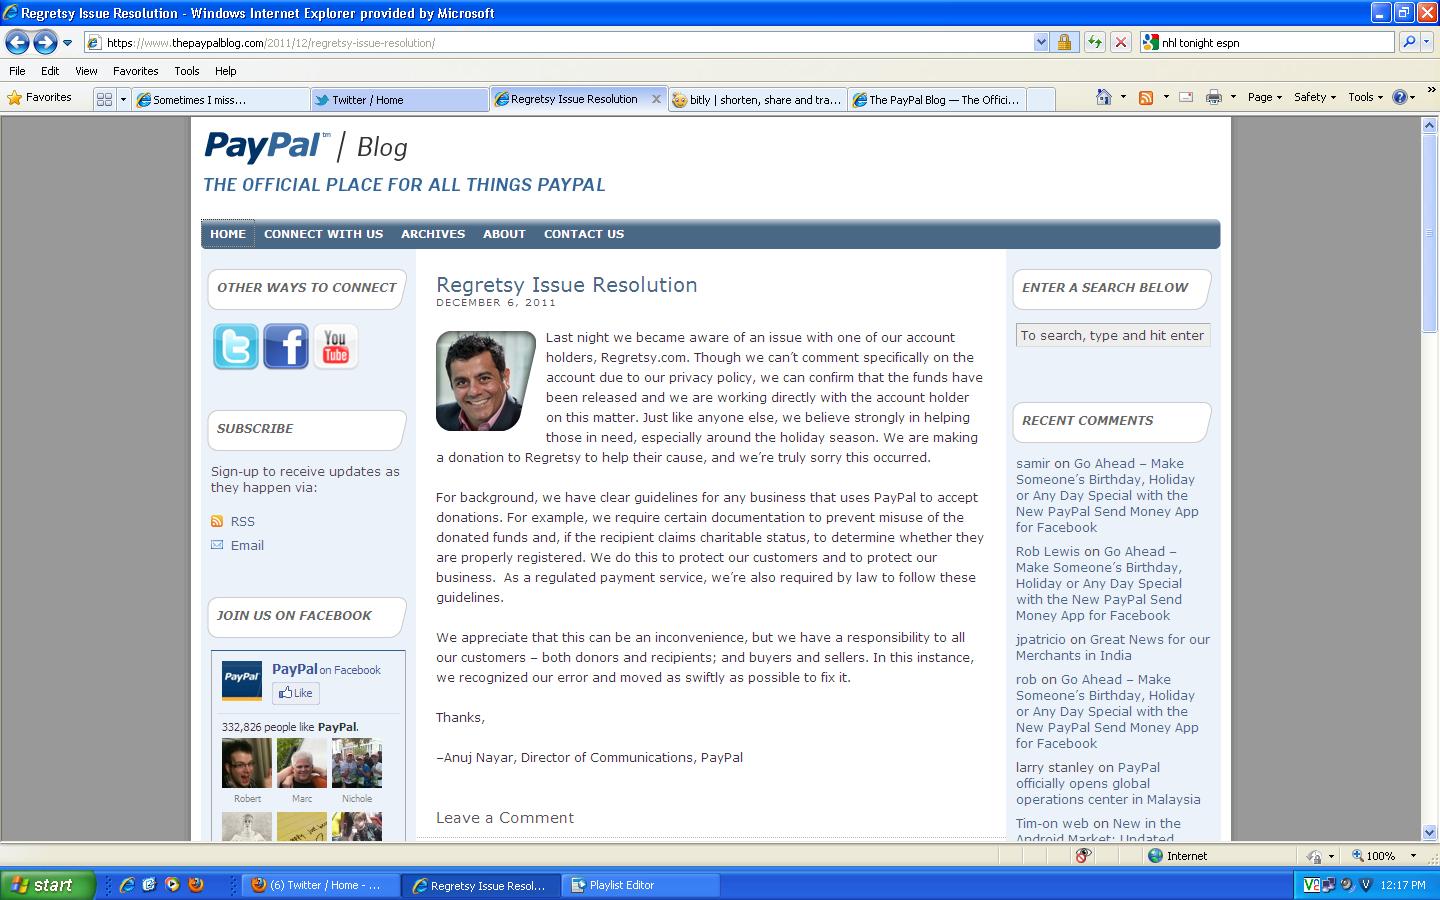The width and height of the screenshot is (1440, 900).
Task: Click the Read Mail envelope icon
Action: 1186,97
